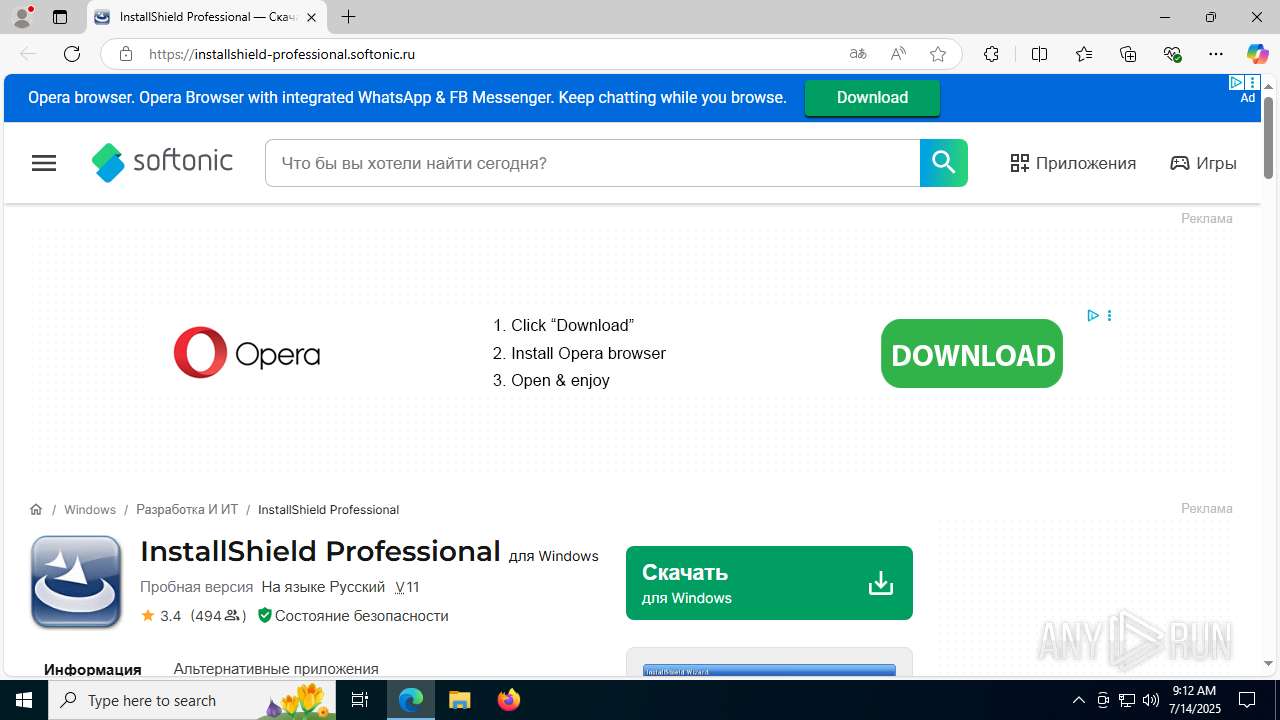
Task: Click the 3.4 star rating
Action: [x=161, y=616]
